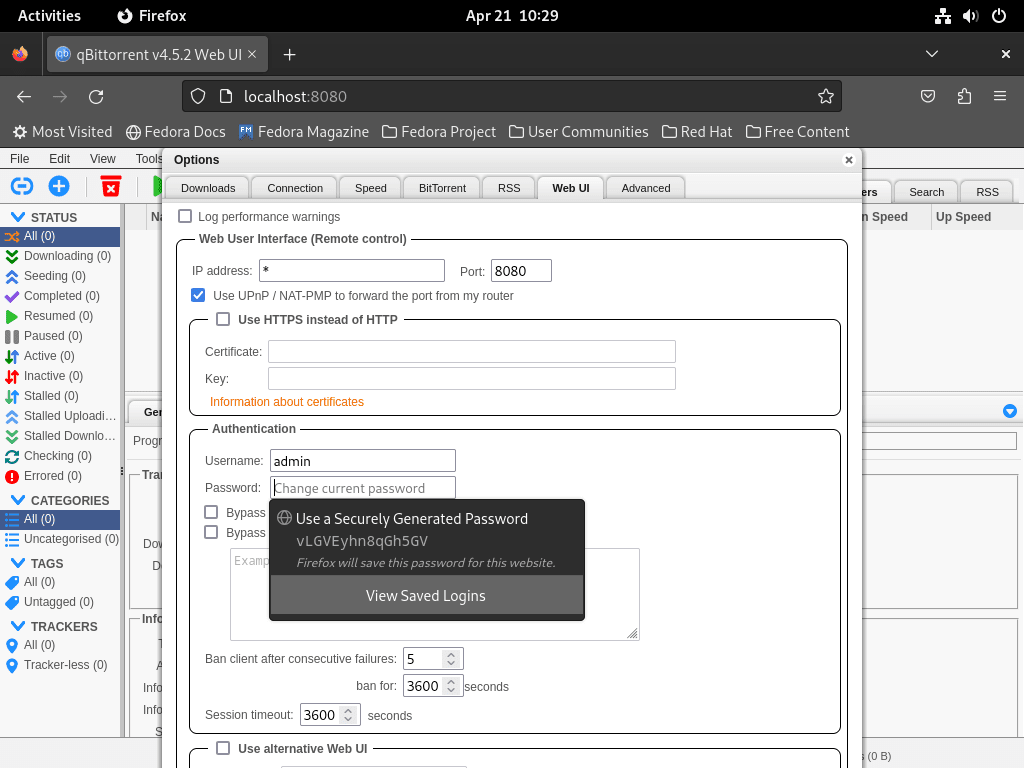
Task: Select the Errored status filter
Action: 58,476
